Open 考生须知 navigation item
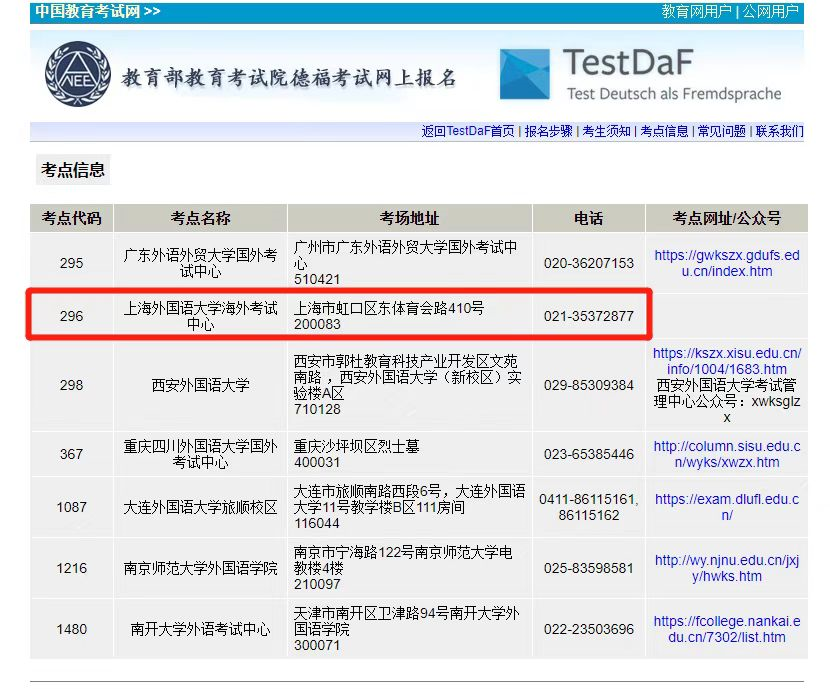The width and height of the screenshot is (830, 689). coord(606,131)
